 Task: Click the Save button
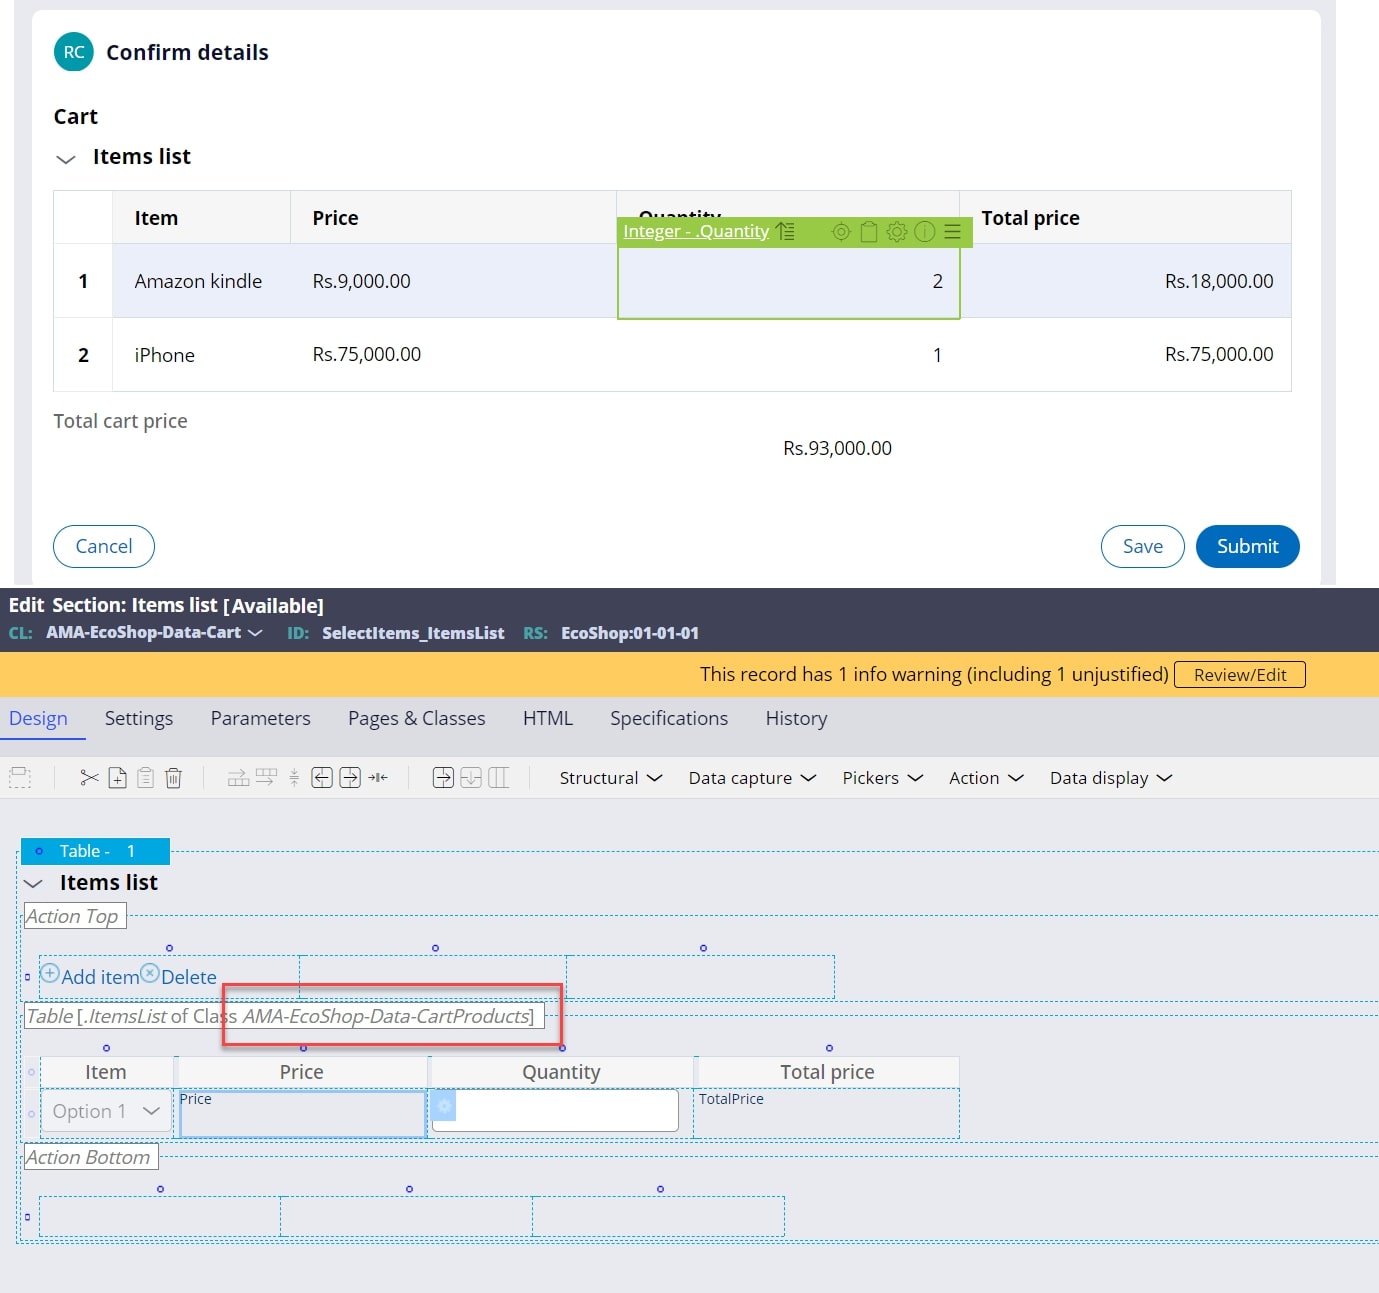pyautogui.click(x=1143, y=546)
